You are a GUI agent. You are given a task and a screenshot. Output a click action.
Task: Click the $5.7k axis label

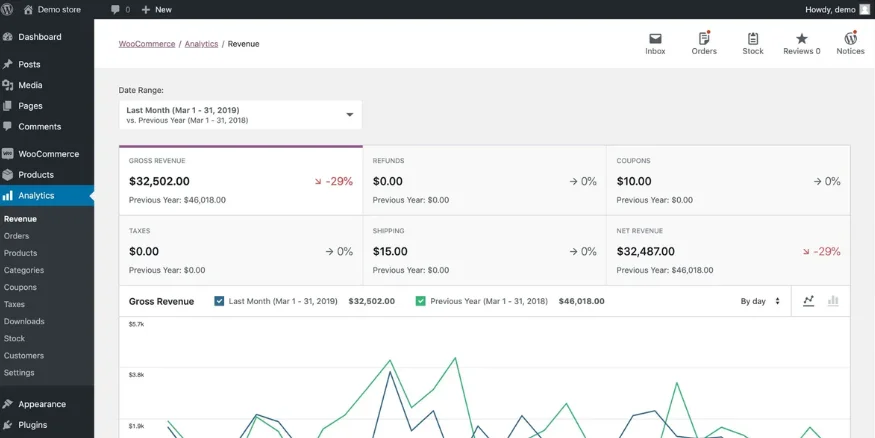[x=137, y=324]
